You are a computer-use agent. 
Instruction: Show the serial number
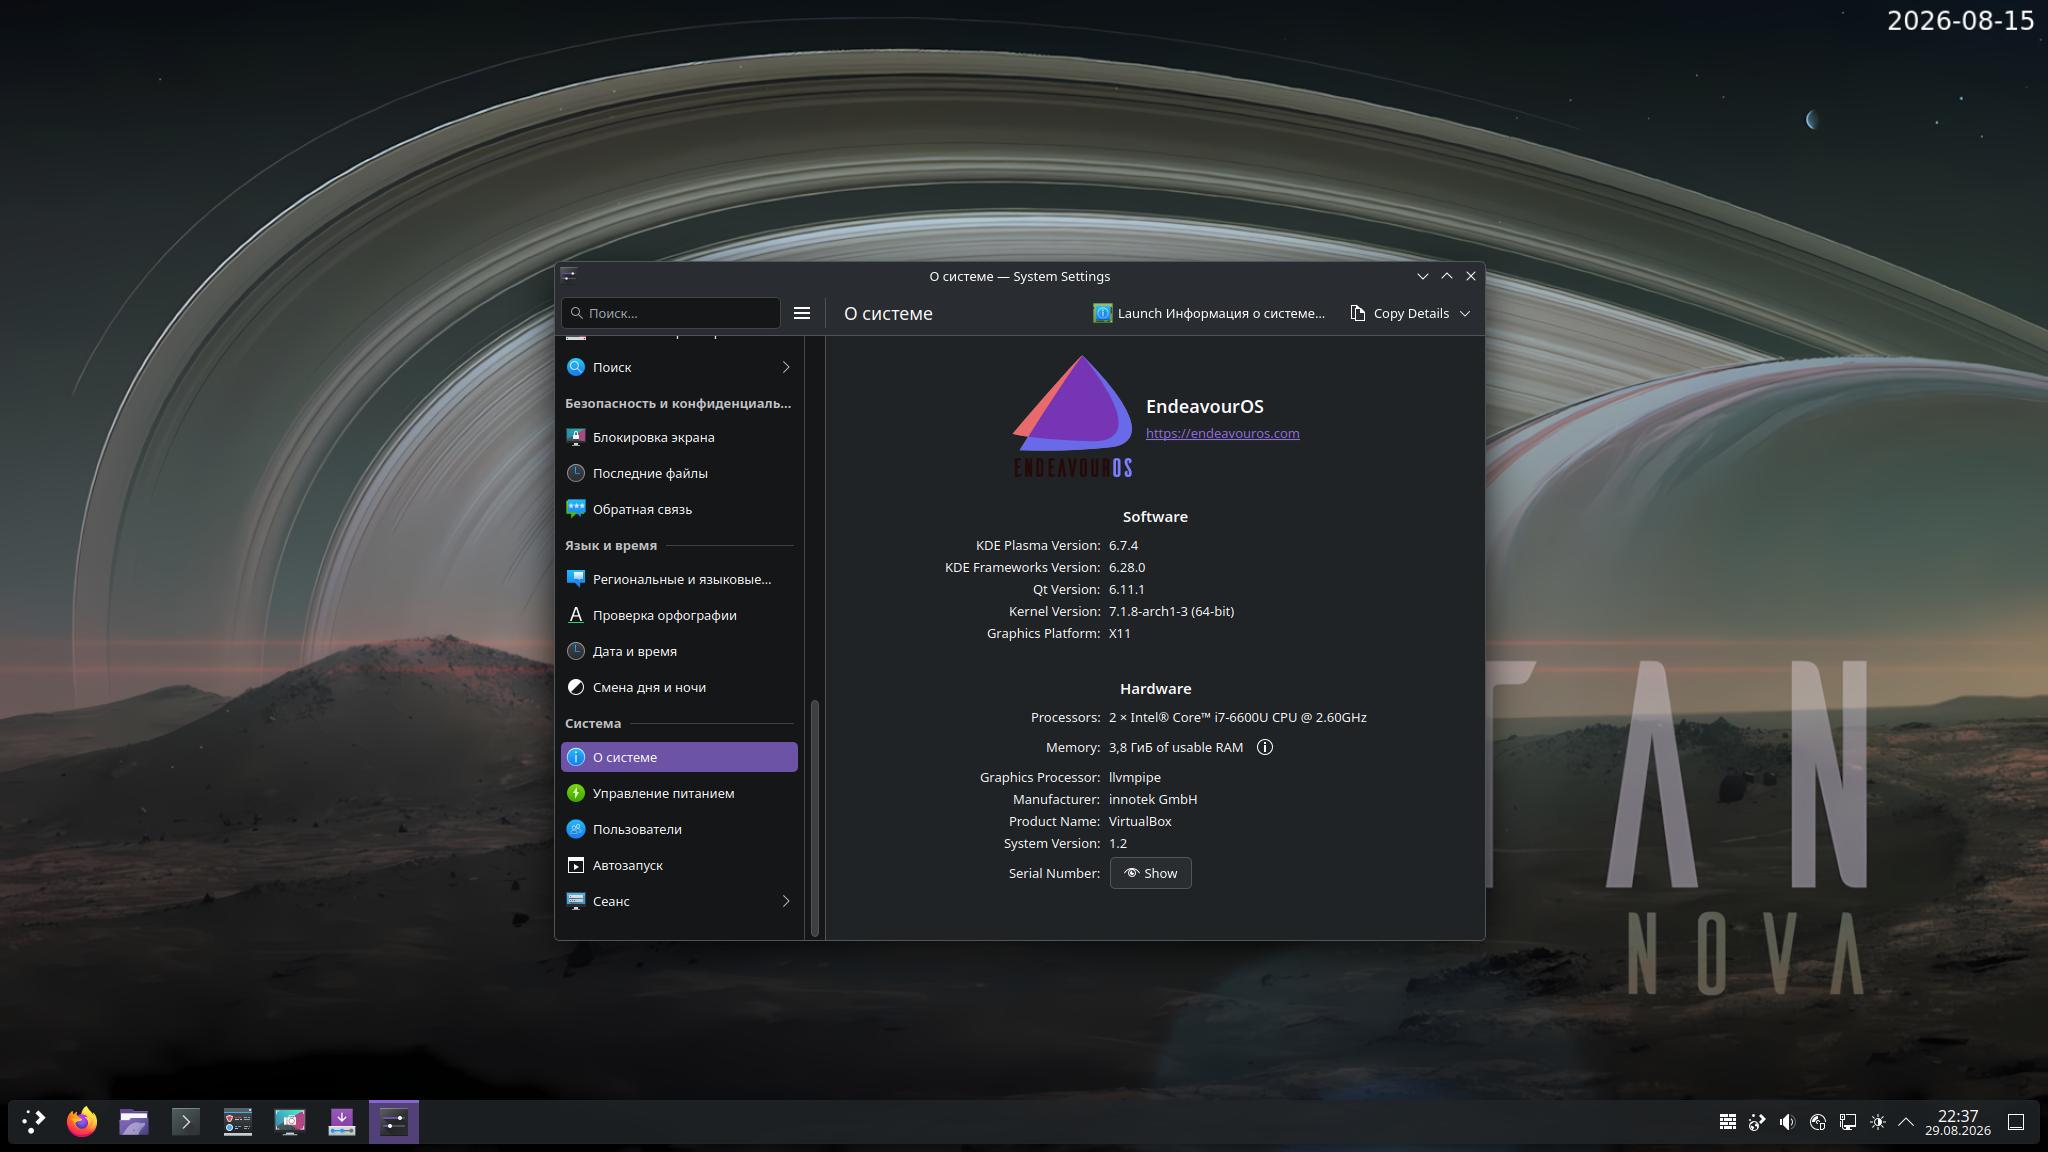point(1150,873)
